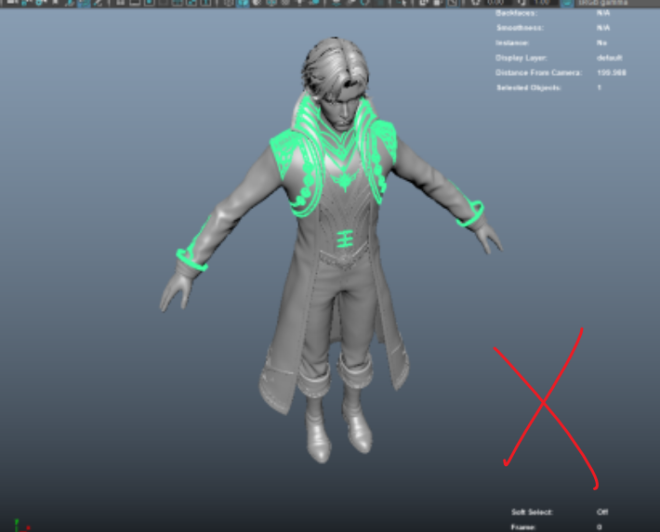
Task: Click the Display Layer default value in HUD
Action: click(x=608, y=57)
